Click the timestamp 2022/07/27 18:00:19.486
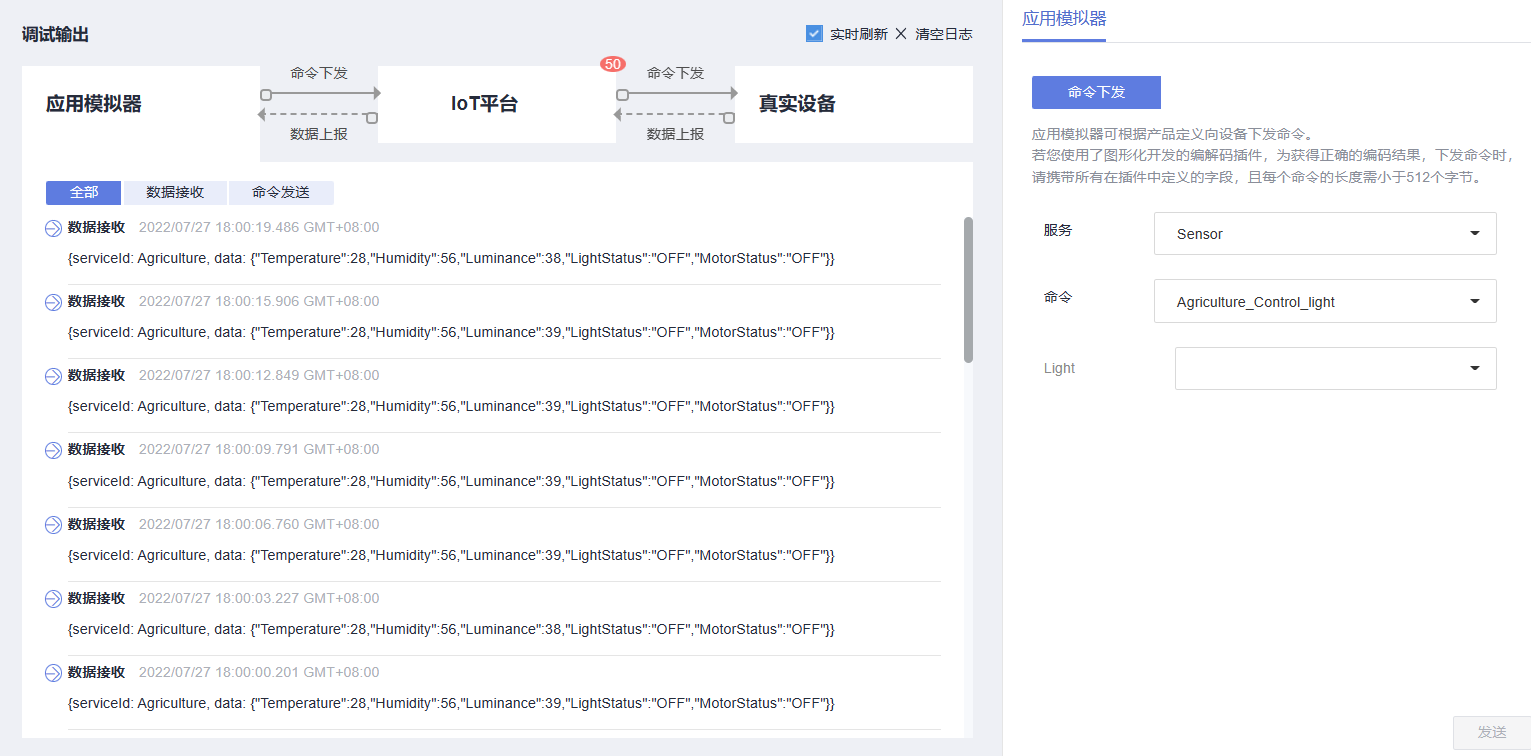Screen dimensions: 1531x756 pos(259,227)
